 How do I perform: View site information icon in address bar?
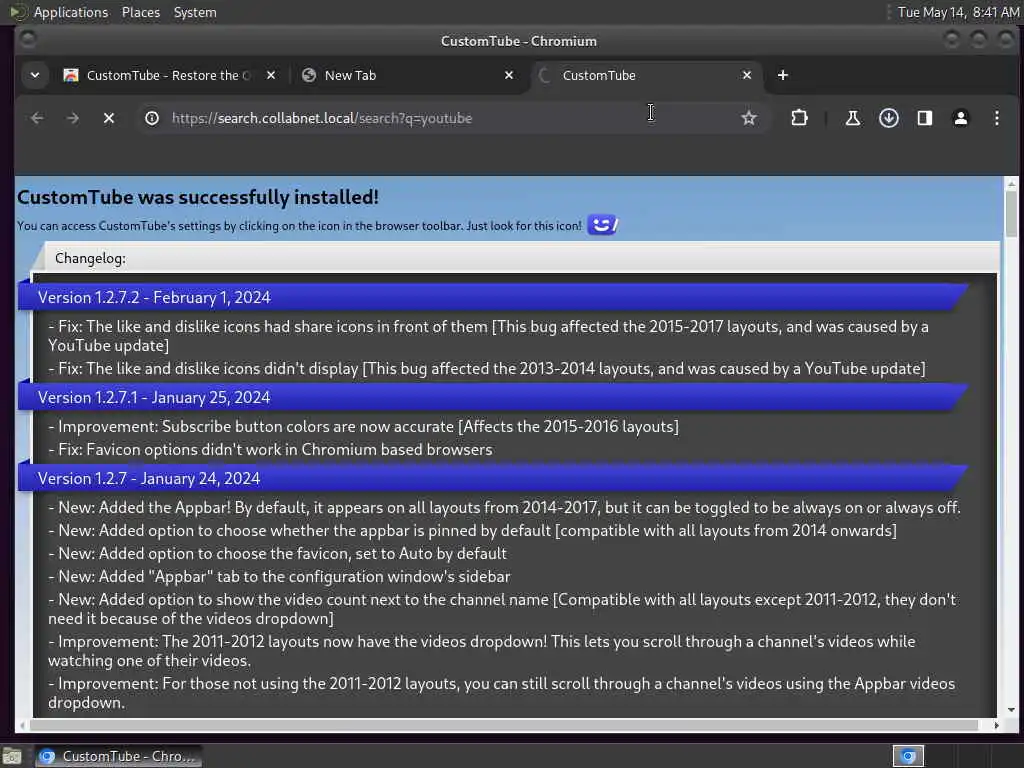tap(152, 118)
